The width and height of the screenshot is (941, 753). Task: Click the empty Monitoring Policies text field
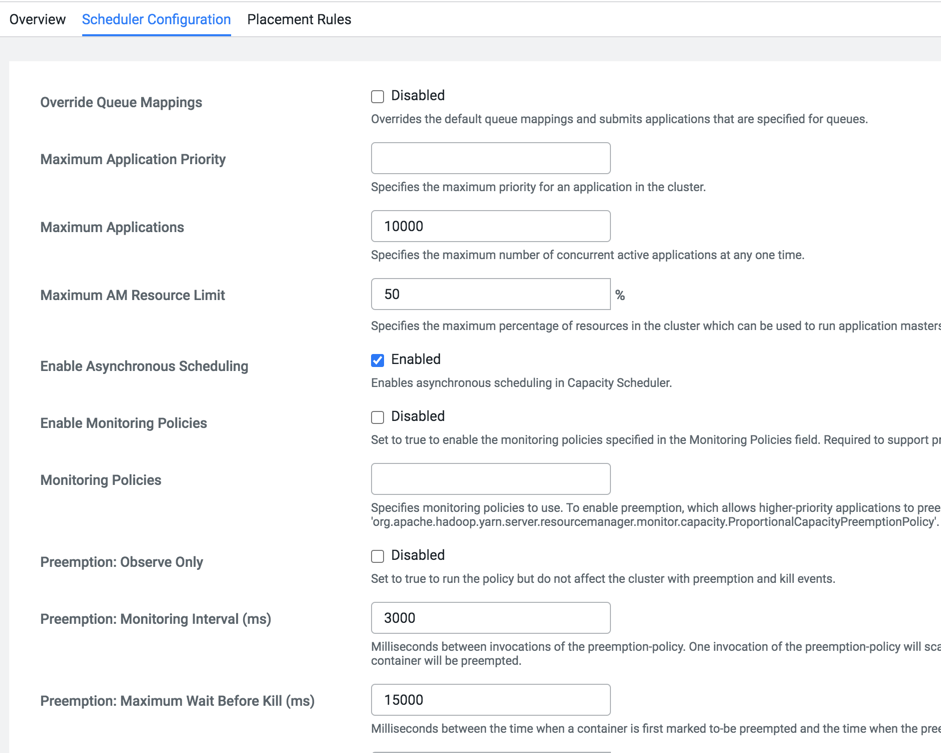(x=490, y=479)
